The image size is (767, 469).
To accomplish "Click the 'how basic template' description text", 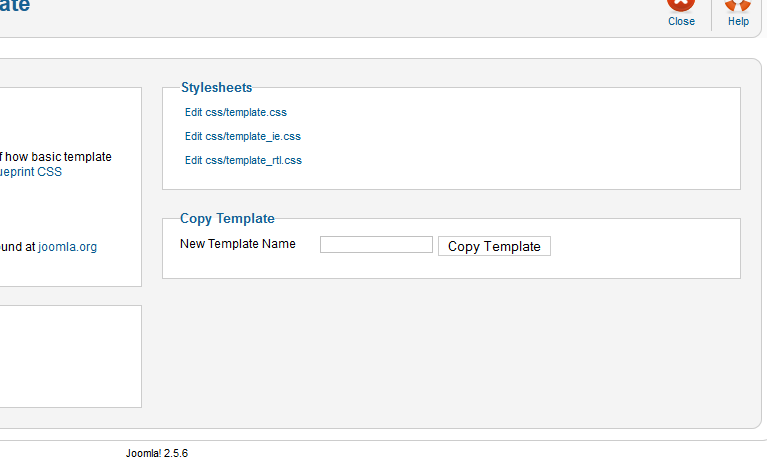I will click(58, 157).
